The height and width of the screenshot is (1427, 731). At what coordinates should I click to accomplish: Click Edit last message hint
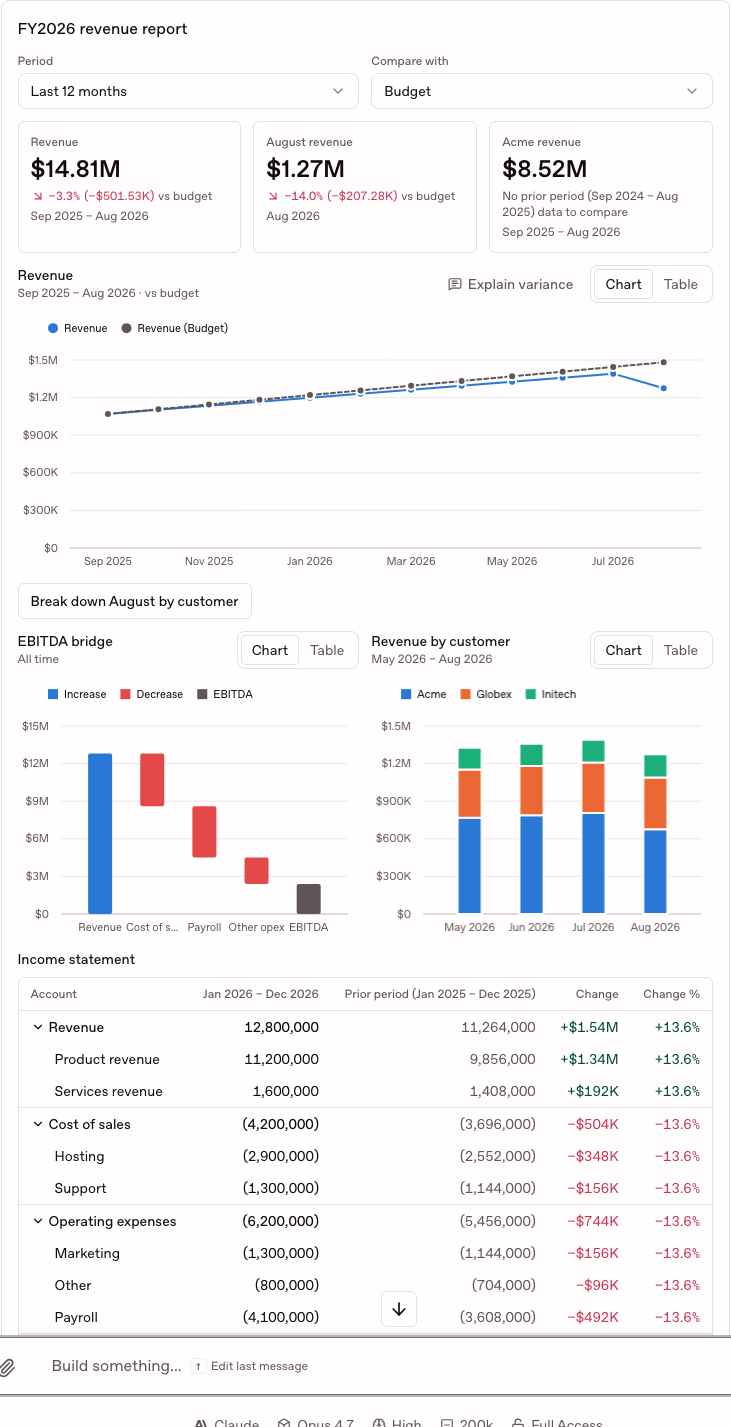(250, 1366)
